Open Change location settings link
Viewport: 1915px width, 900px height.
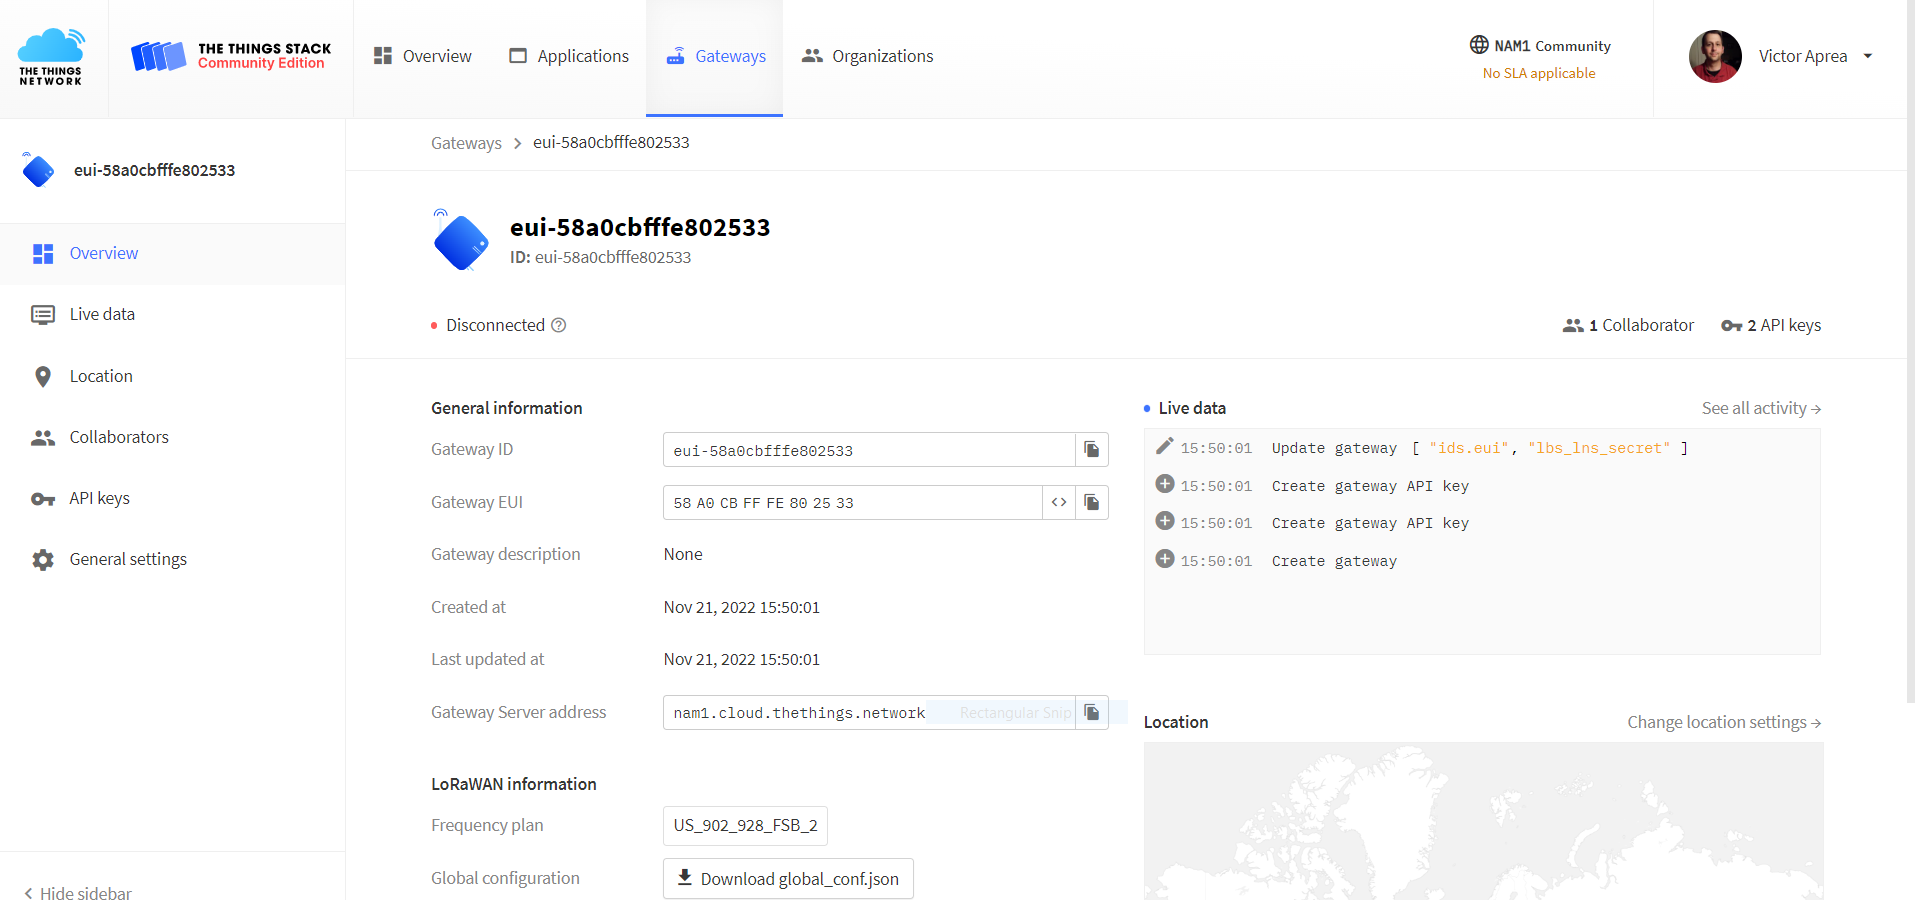(1723, 722)
